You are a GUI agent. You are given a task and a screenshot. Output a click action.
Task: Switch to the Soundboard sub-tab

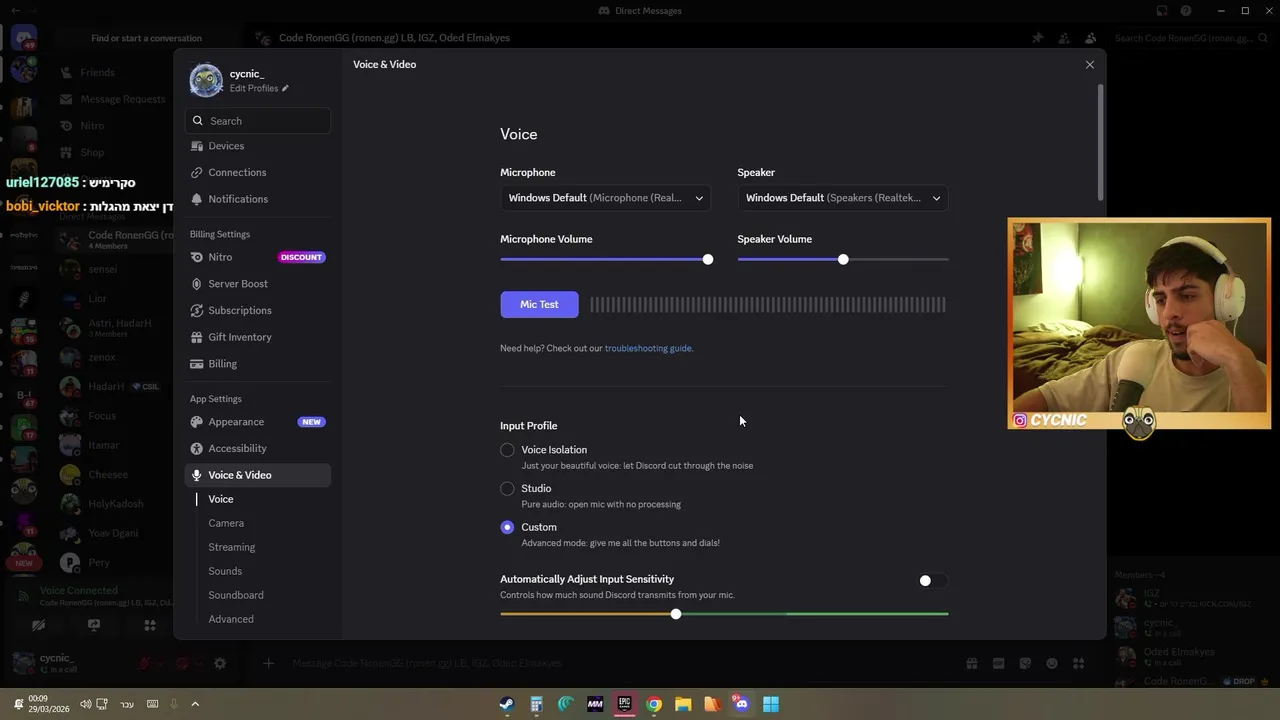(236, 595)
